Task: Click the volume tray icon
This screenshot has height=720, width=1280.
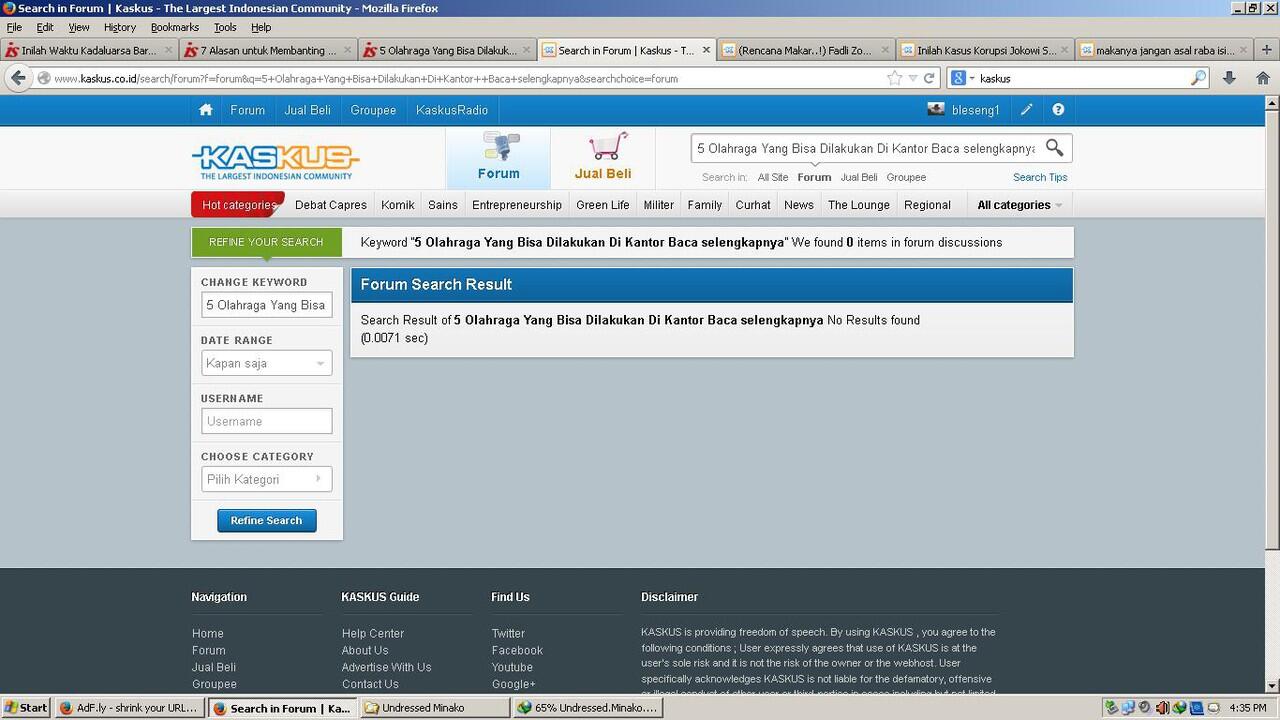Action: point(1161,708)
